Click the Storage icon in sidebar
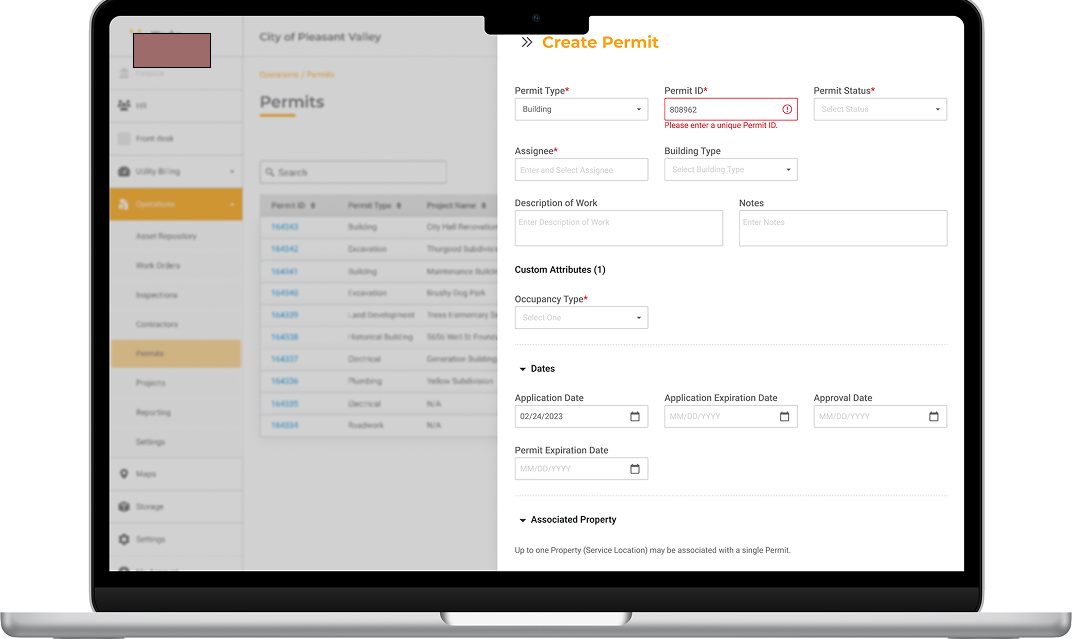1072x639 pixels. pyautogui.click(x=124, y=506)
